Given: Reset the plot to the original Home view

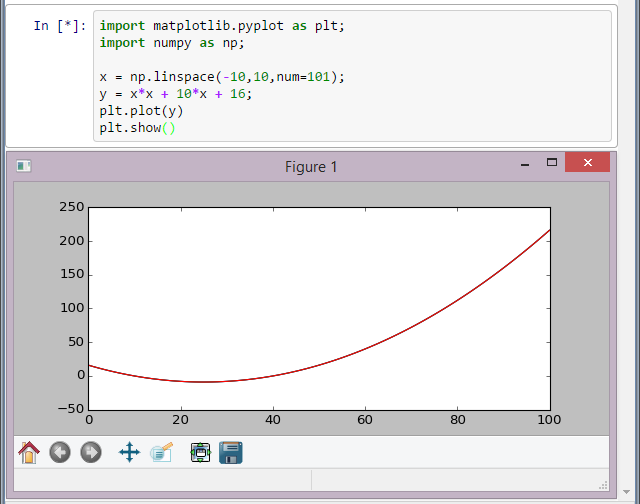Looking at the screenshot, I should click(x=29, y=453).
